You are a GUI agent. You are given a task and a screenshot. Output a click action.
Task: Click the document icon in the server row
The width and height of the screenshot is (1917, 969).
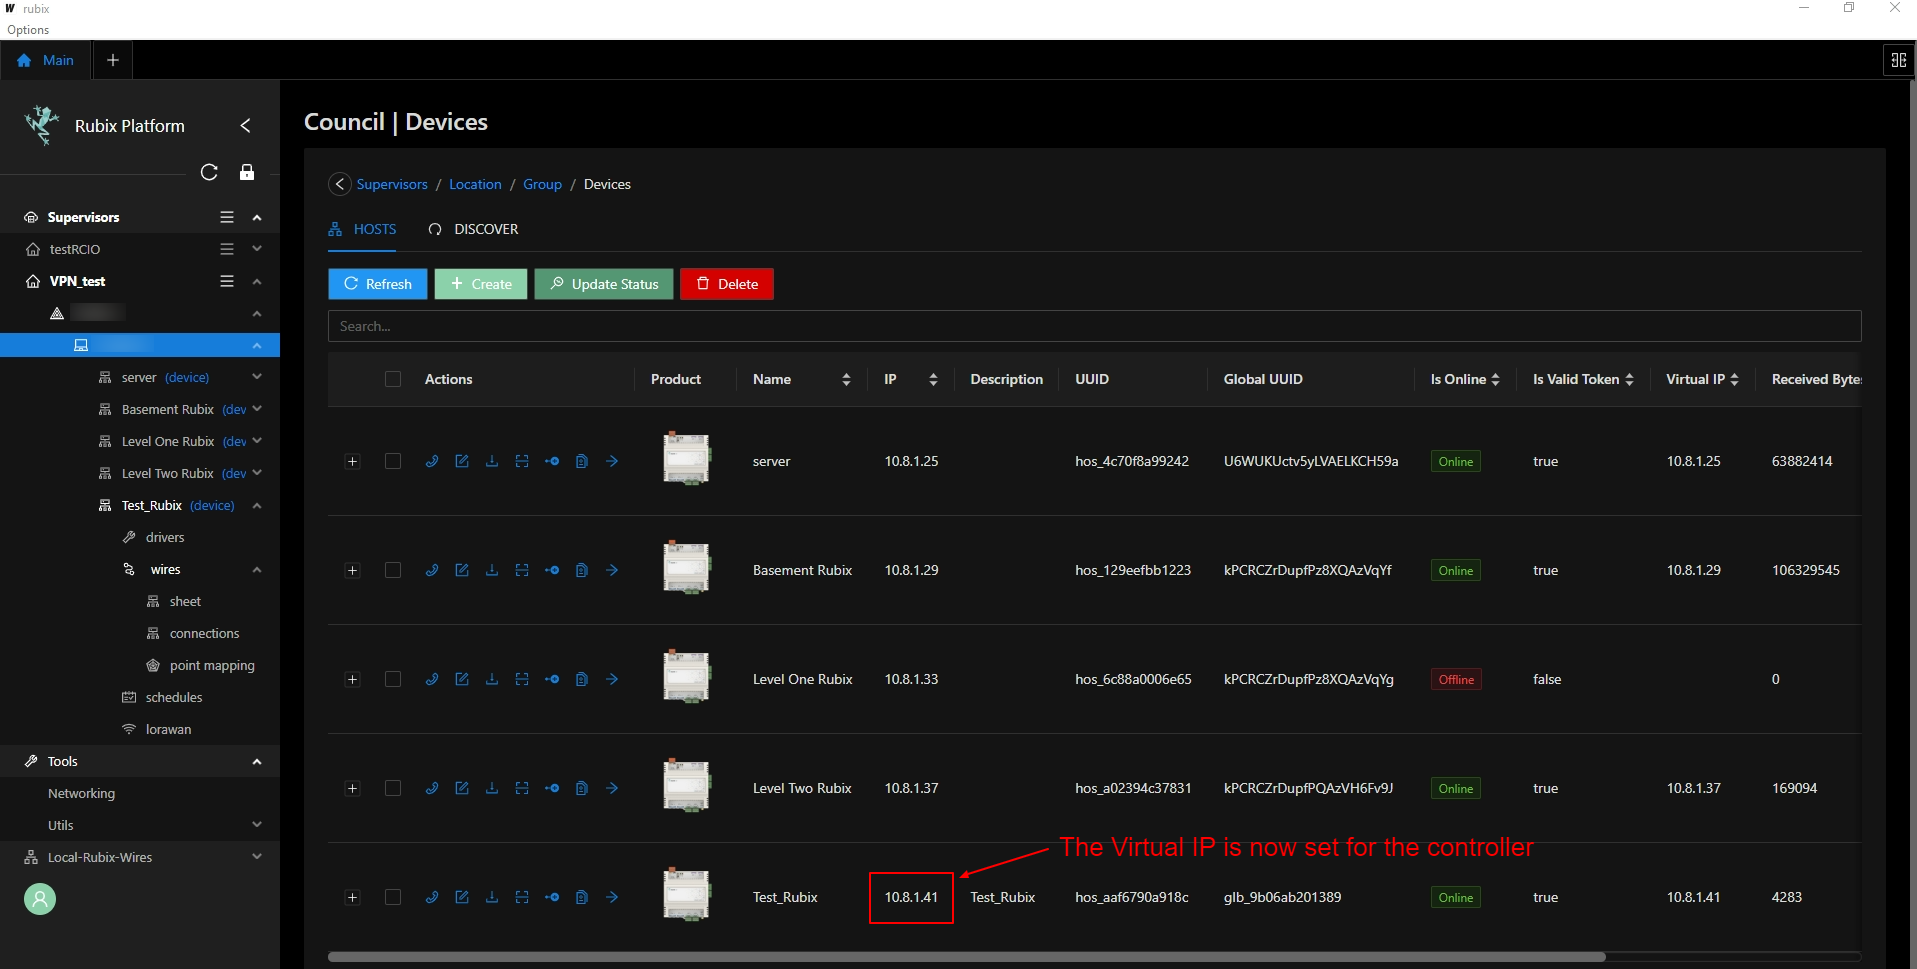coord(582,461)
